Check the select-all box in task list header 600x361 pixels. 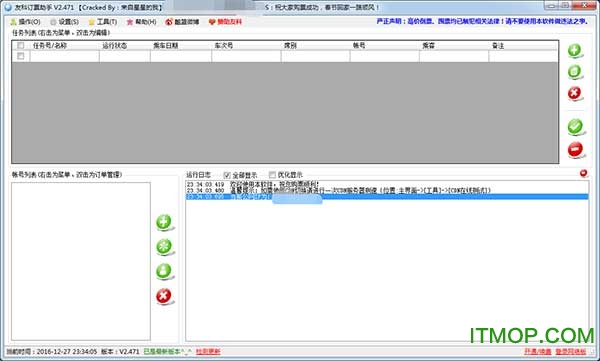pos(21,46)
